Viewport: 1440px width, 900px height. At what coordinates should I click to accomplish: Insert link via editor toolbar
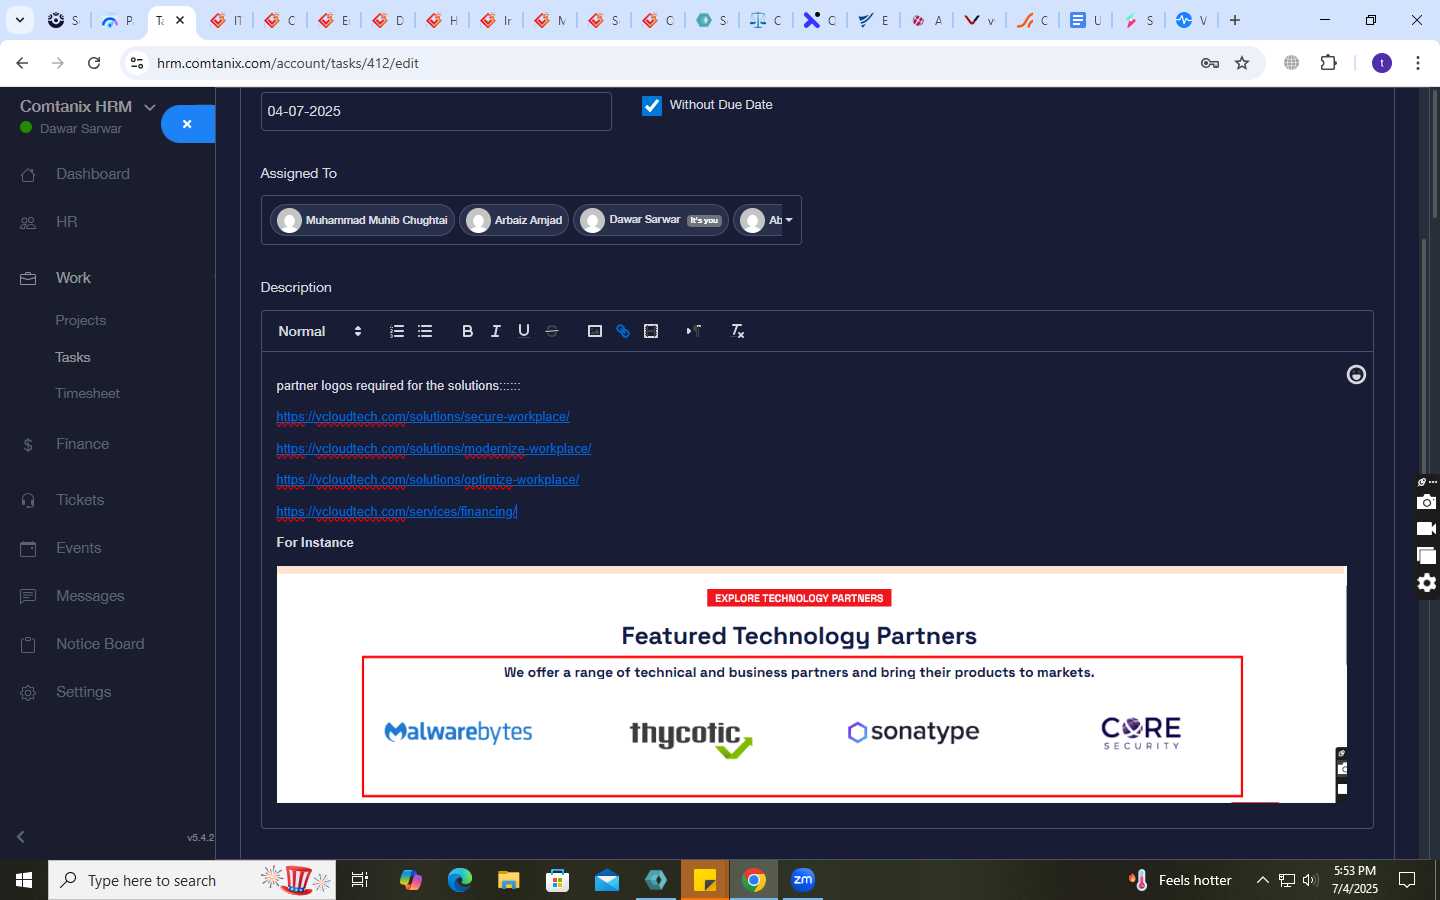point(623,331)
